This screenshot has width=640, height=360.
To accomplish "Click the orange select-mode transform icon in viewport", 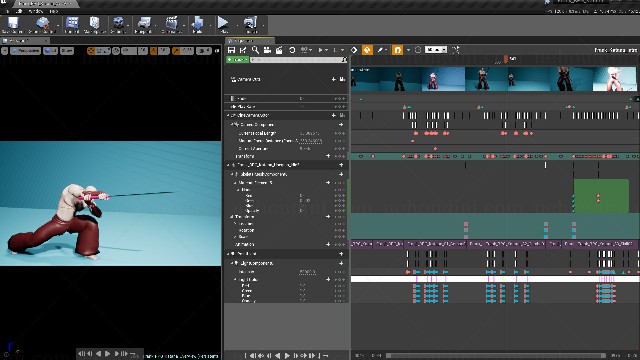I will pos(91,51).
